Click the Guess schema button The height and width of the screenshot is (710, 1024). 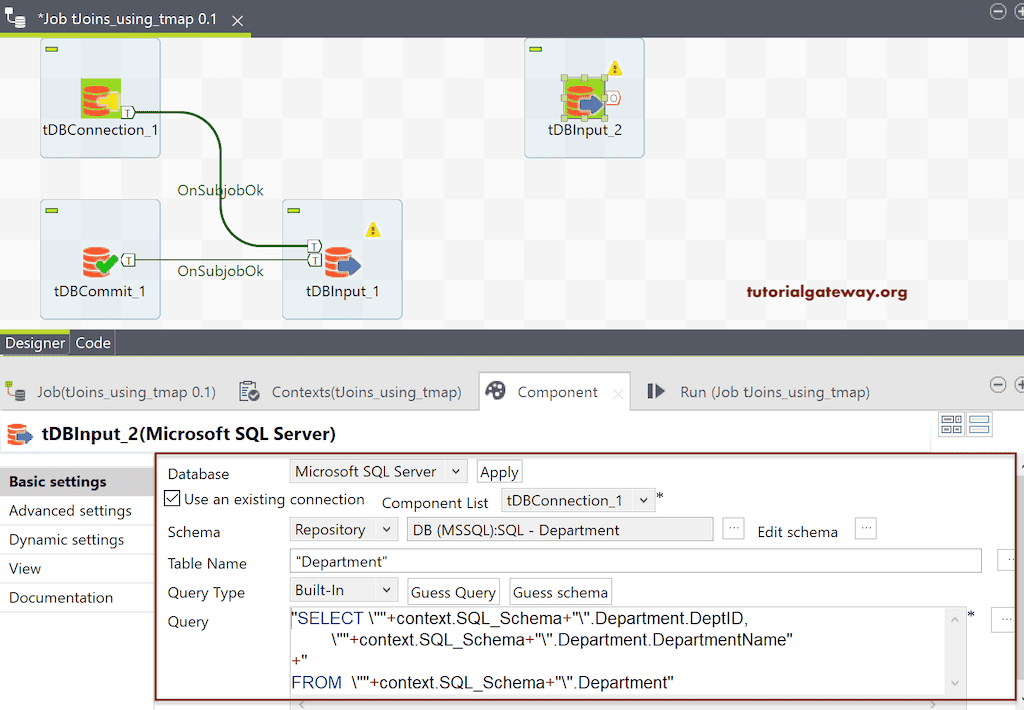coord(560,592)
